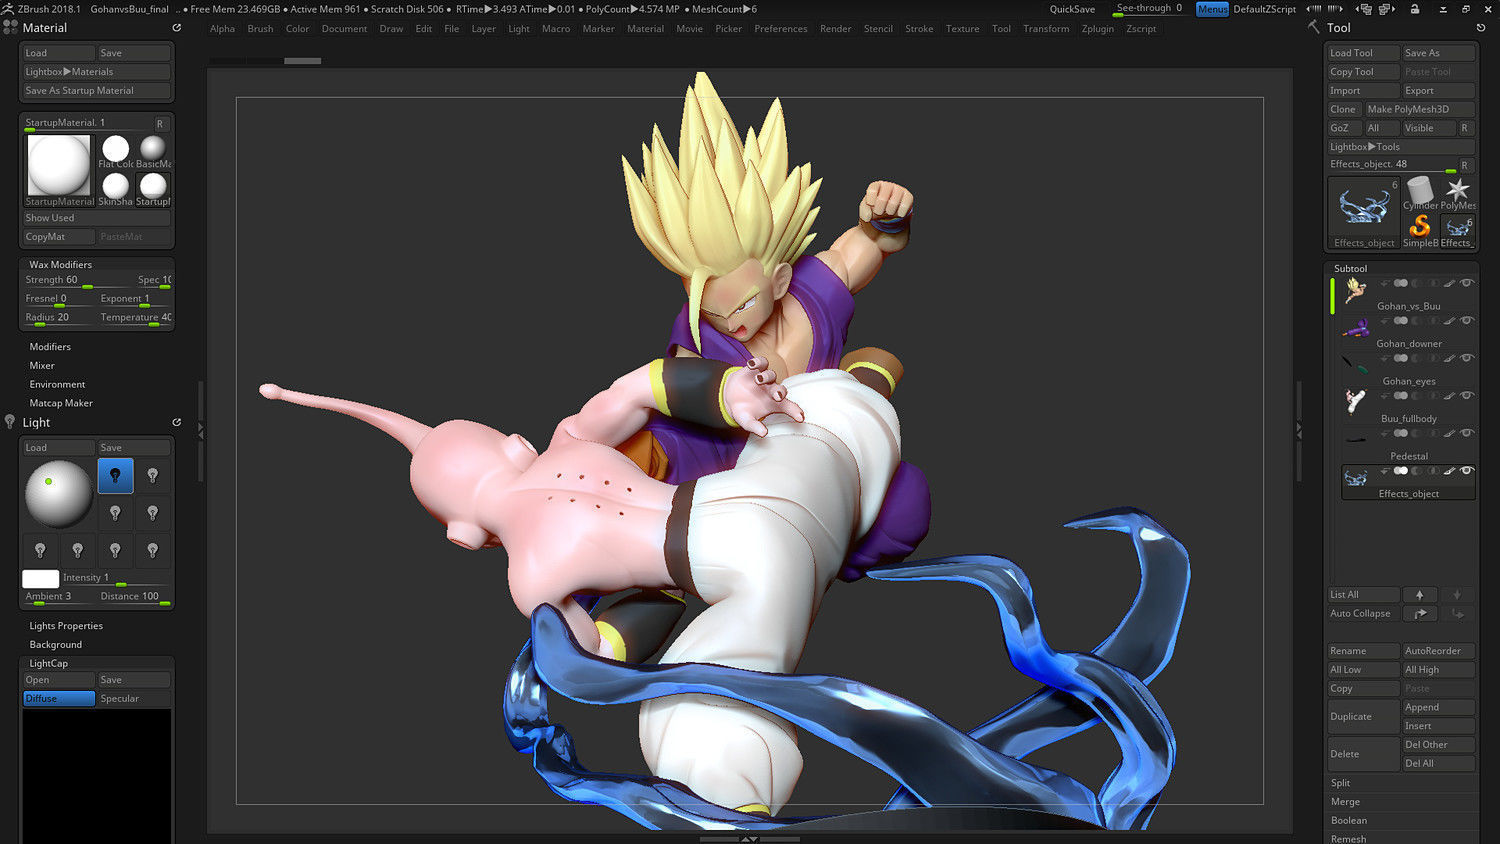The width and height of the screenshot is (1500, 844).
Task: Click the Gohan_eyes subtool thumbnail
Action: 1356,365
